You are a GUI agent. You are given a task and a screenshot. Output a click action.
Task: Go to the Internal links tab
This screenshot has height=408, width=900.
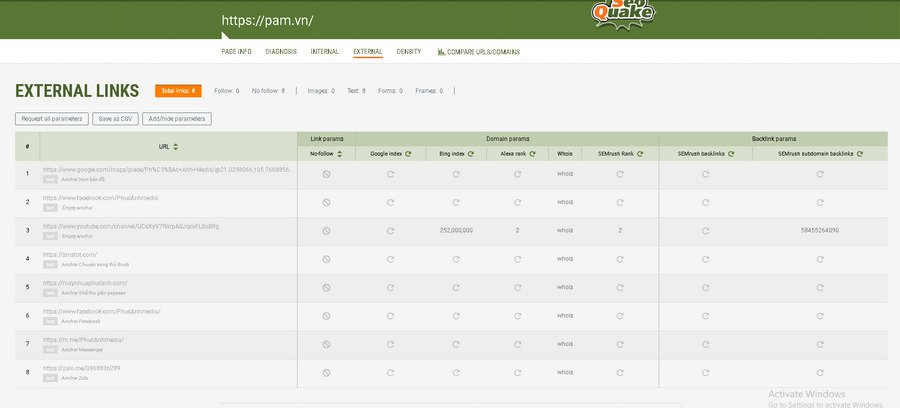tap(325, 51)
